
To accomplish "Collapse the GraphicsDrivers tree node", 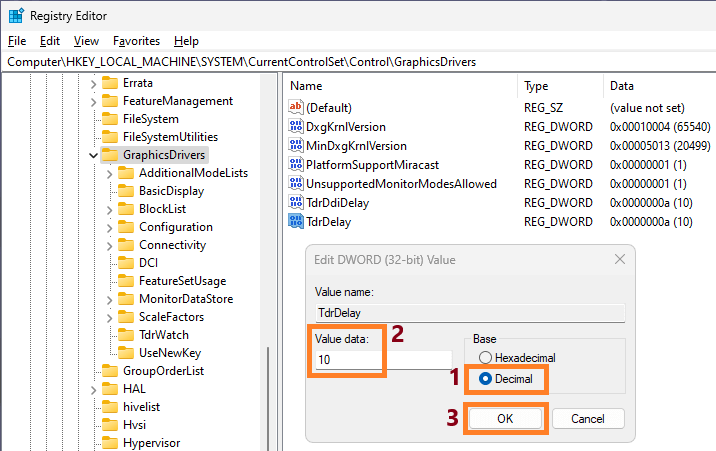I will pyautogui.click(x=93, y=155).
